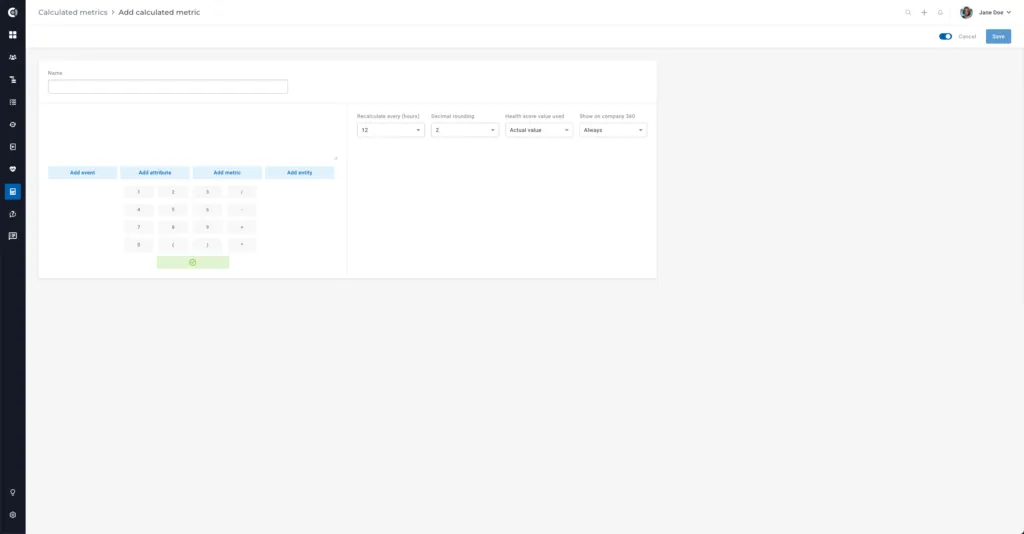Screen dimensions: 1024x534
Task: Click keypad minus key
Action: (x=242, y=210)
